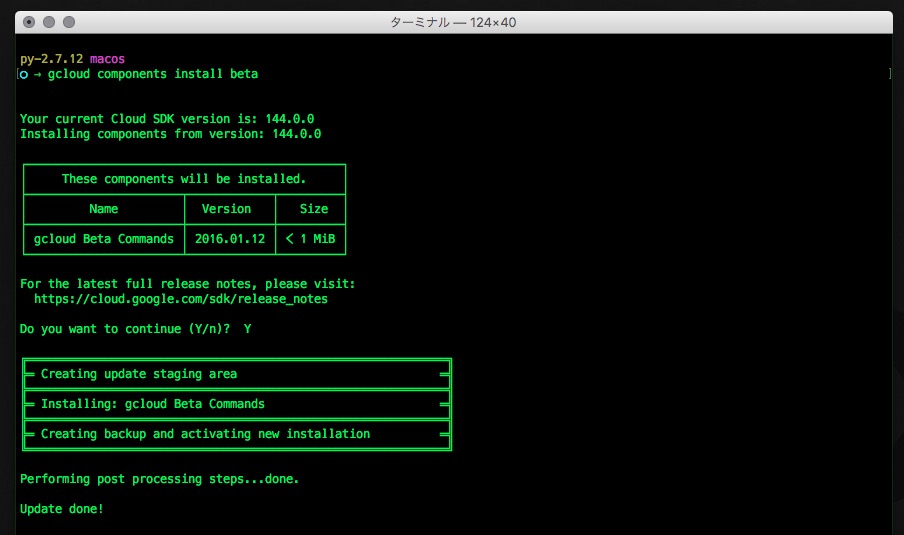
Task: Click the magenta 'macos' prompt label
Action: (x=107, y=59)
